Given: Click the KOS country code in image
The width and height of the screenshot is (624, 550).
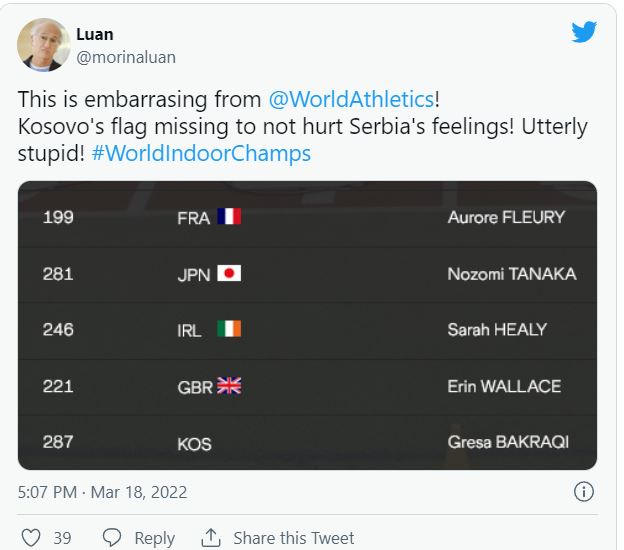Looking at the screenshot, I should [194, 443].
